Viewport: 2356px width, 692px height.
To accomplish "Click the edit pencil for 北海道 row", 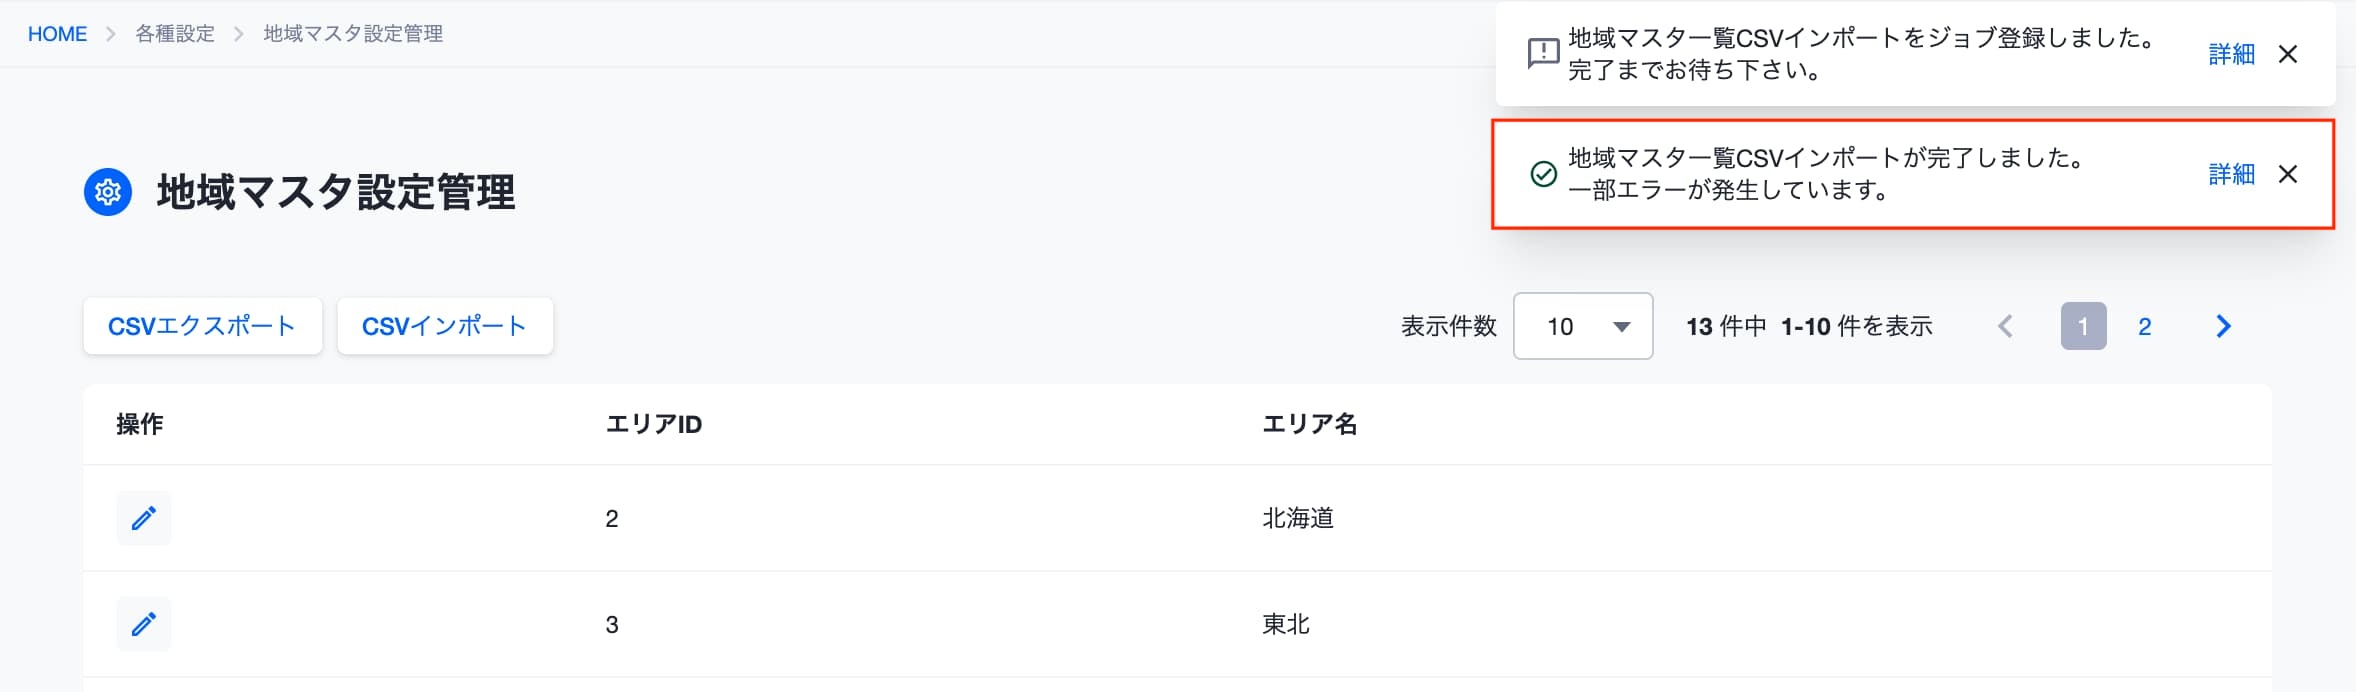I will (143, 518).
